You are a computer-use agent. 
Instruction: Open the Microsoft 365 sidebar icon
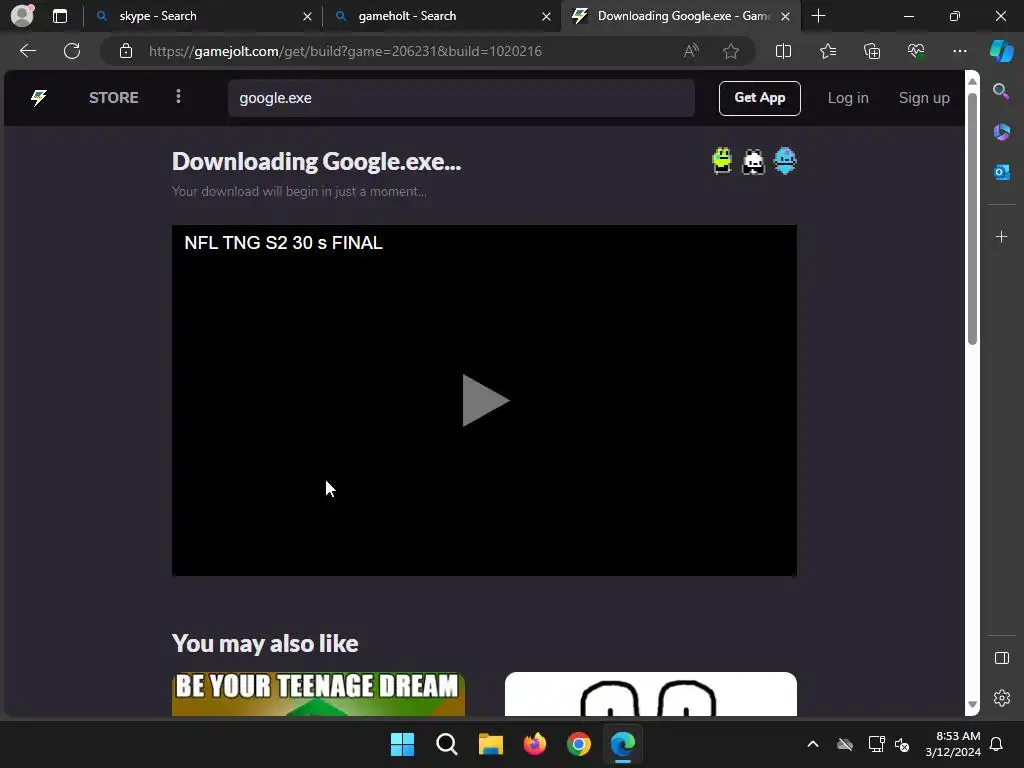coord(1001,132)
